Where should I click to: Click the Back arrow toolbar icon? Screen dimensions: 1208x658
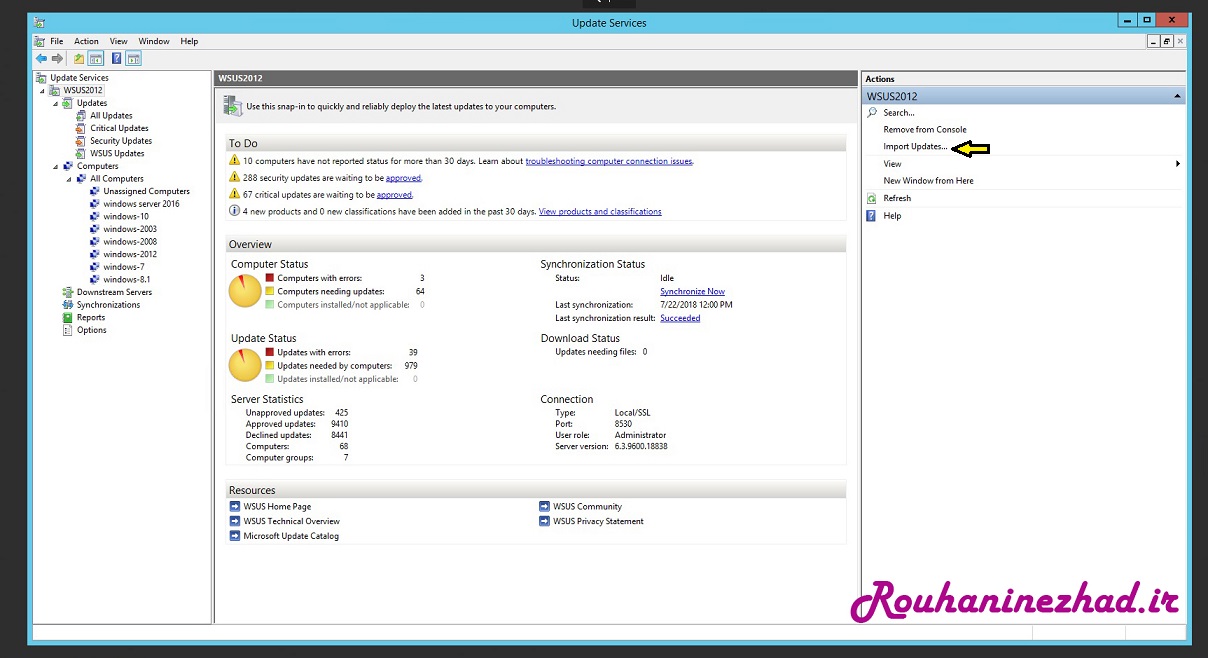coord(41,59)
